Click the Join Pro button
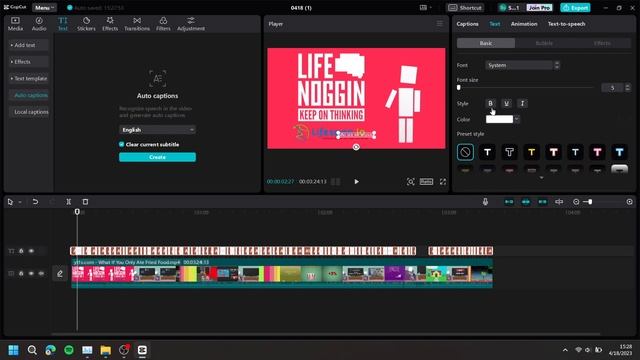 tap(539, 8)
